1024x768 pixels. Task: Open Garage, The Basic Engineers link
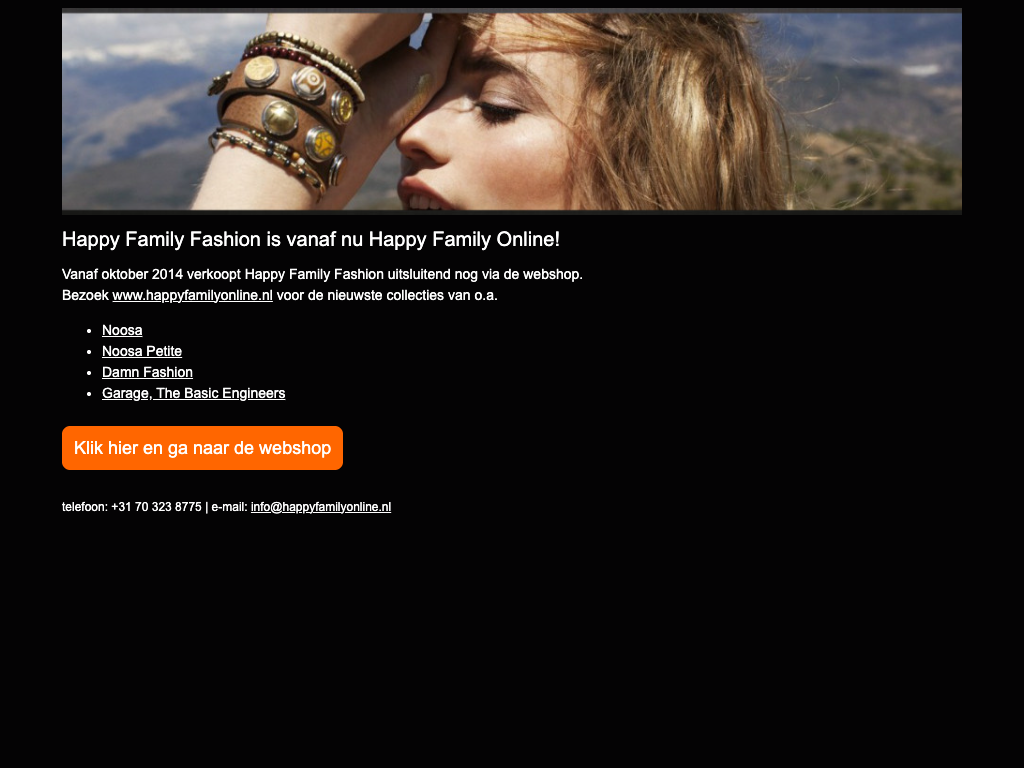coord(193,393)
